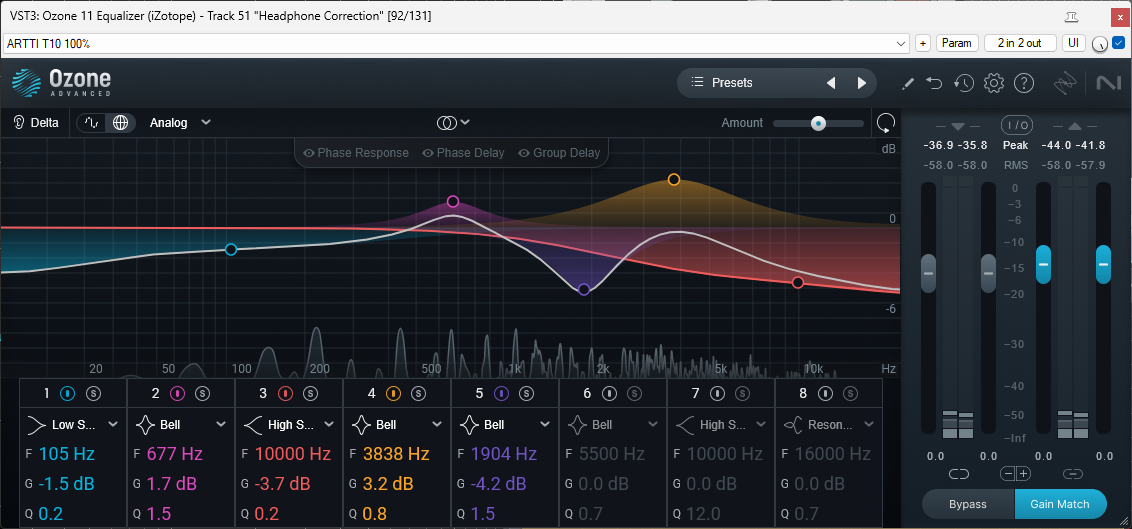Show the Group Delay view

point(560,153)
